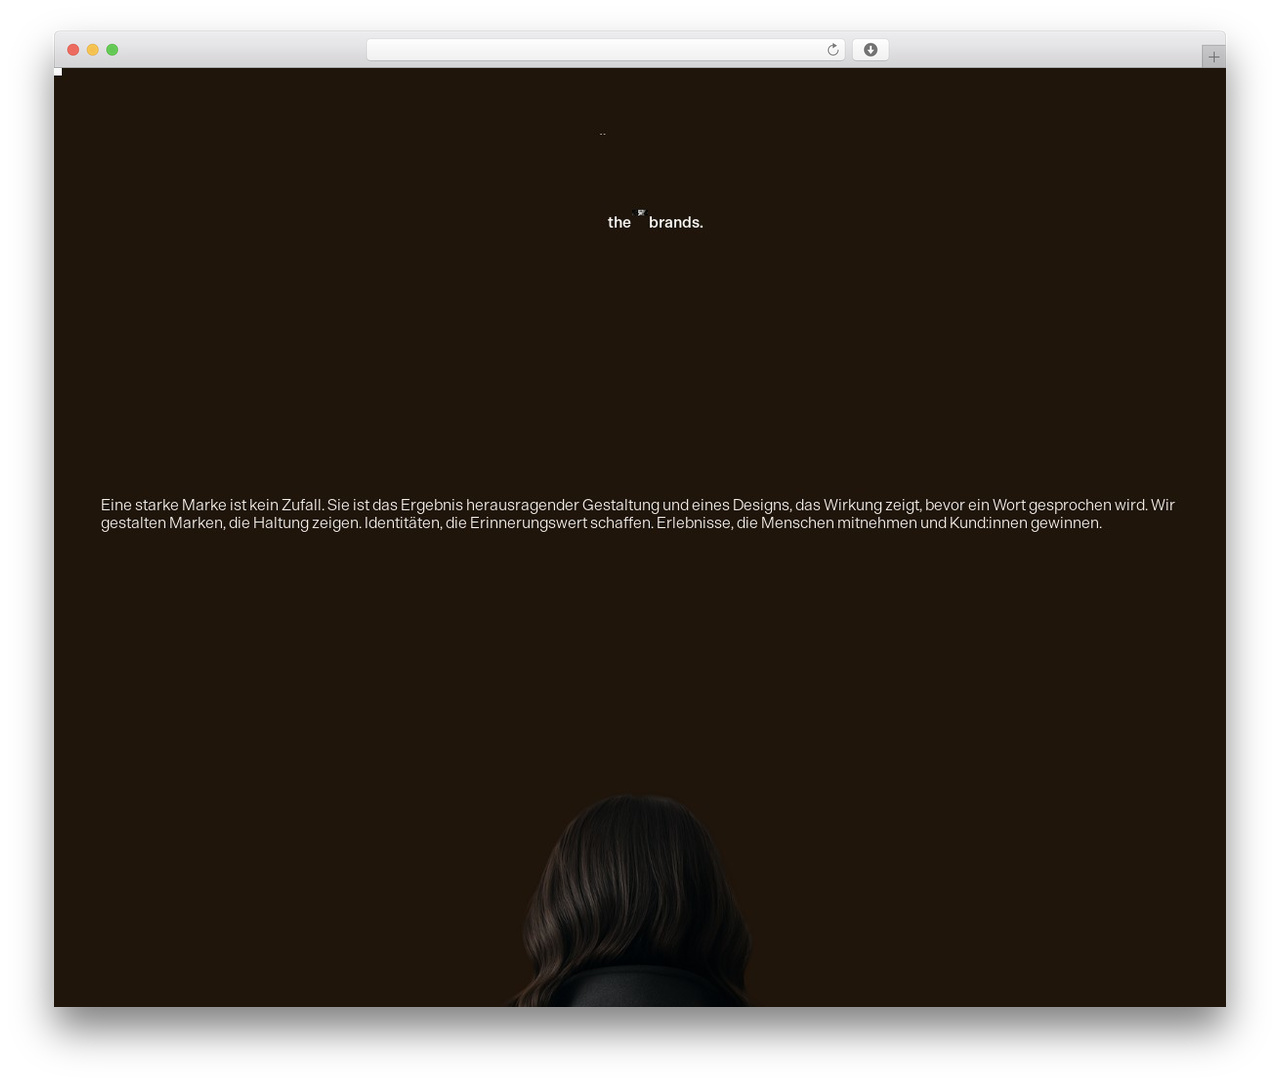Focus the browser address bar
Image resolution: width=1280 pixels, height=1084 pixels.
605,50
